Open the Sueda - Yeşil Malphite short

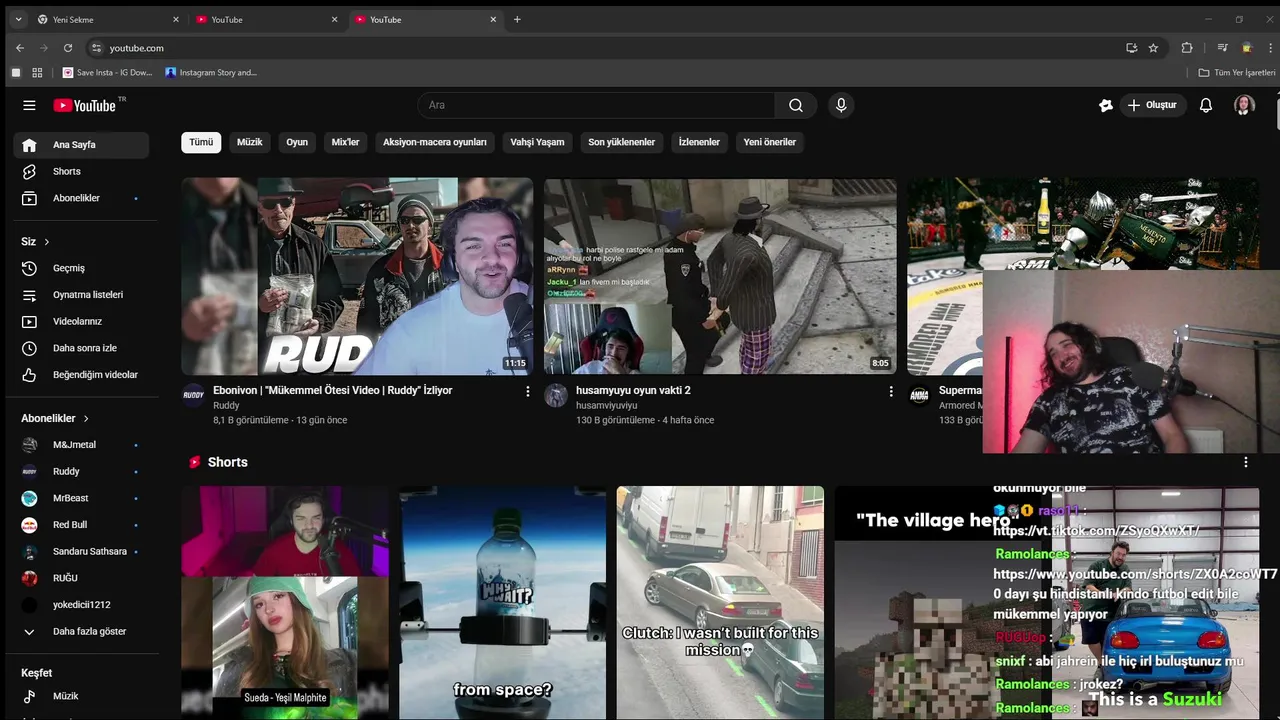[285, 603]
